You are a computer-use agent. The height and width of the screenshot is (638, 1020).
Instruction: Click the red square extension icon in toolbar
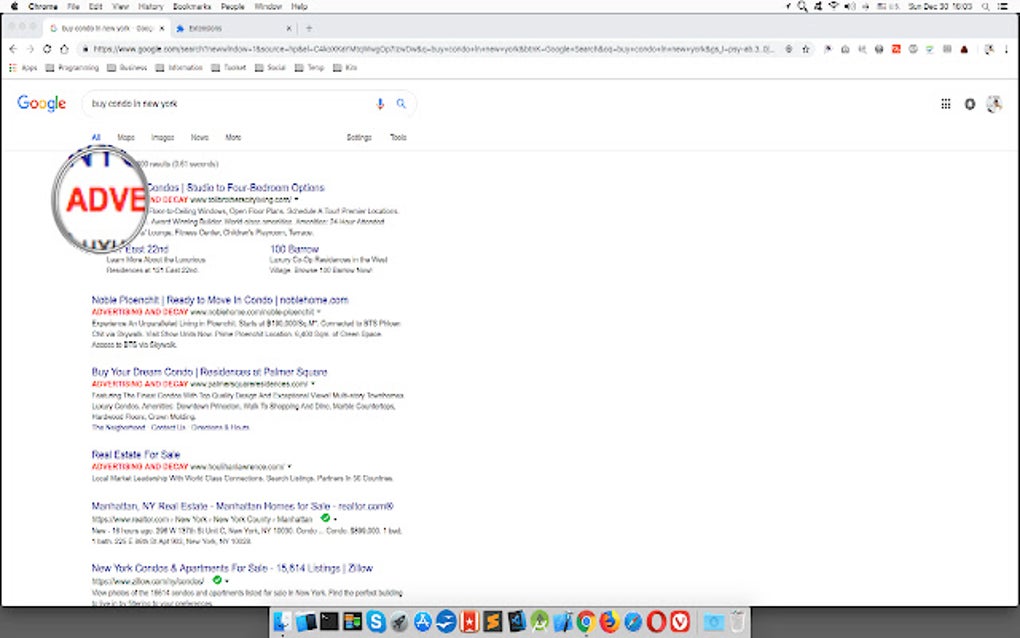coord(896,49)
